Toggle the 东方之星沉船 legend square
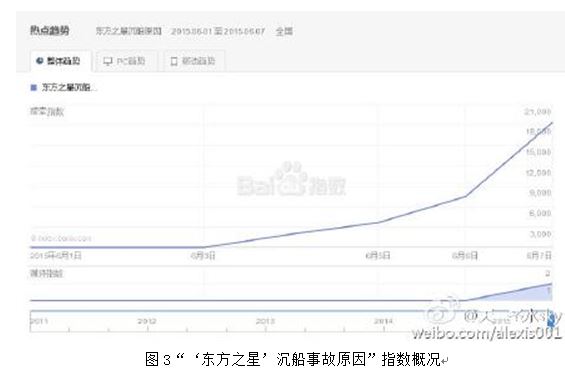 point(34,88)
